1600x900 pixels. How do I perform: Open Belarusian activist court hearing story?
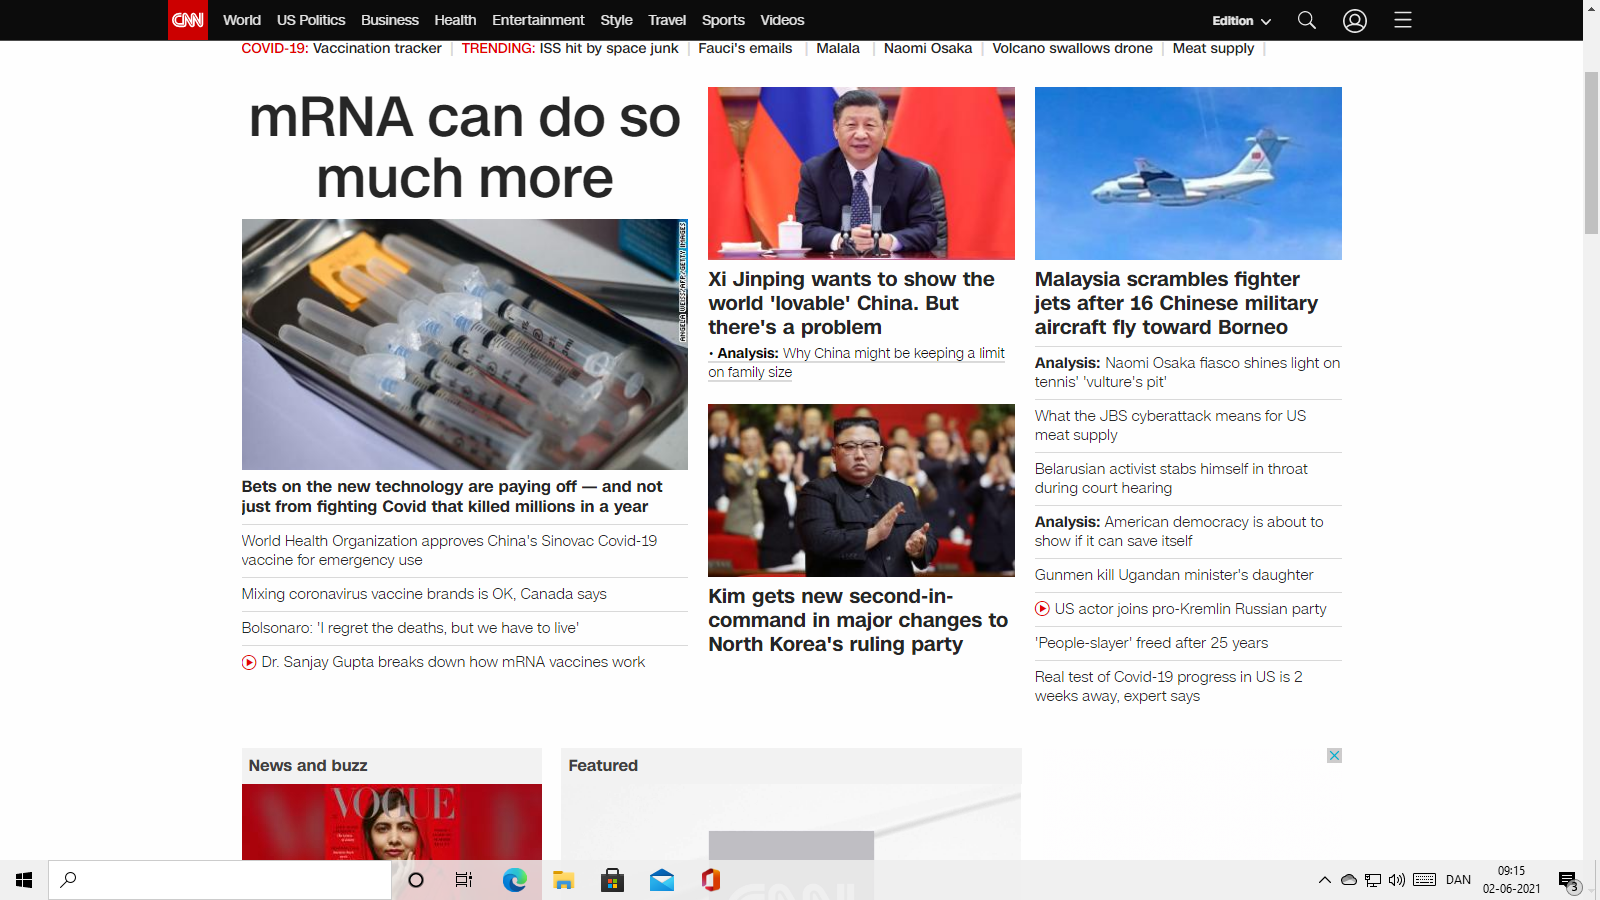[x=1171, y=478]
